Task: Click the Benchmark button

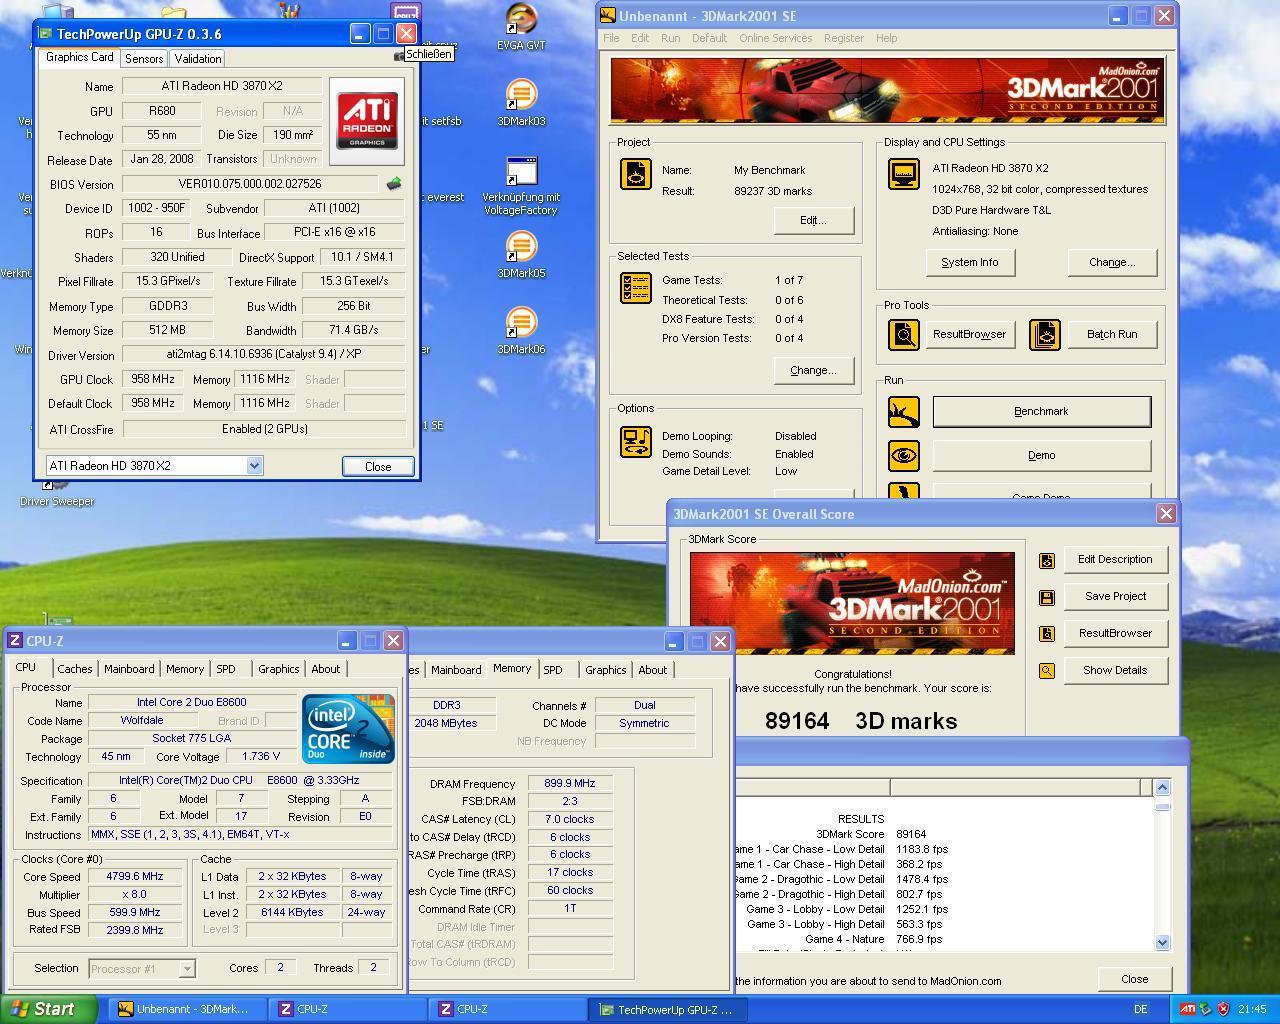Action: click(x=1041, y=411)
